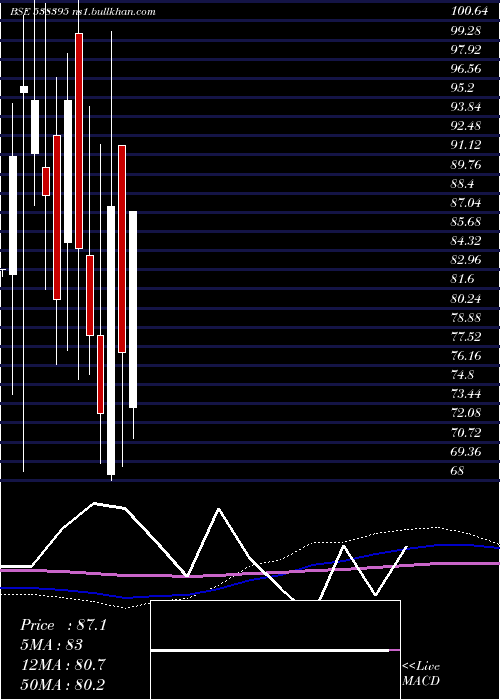This screenshot has width=500, height=700.
Task: Click the 69.36 price level label
Action: 466,452
